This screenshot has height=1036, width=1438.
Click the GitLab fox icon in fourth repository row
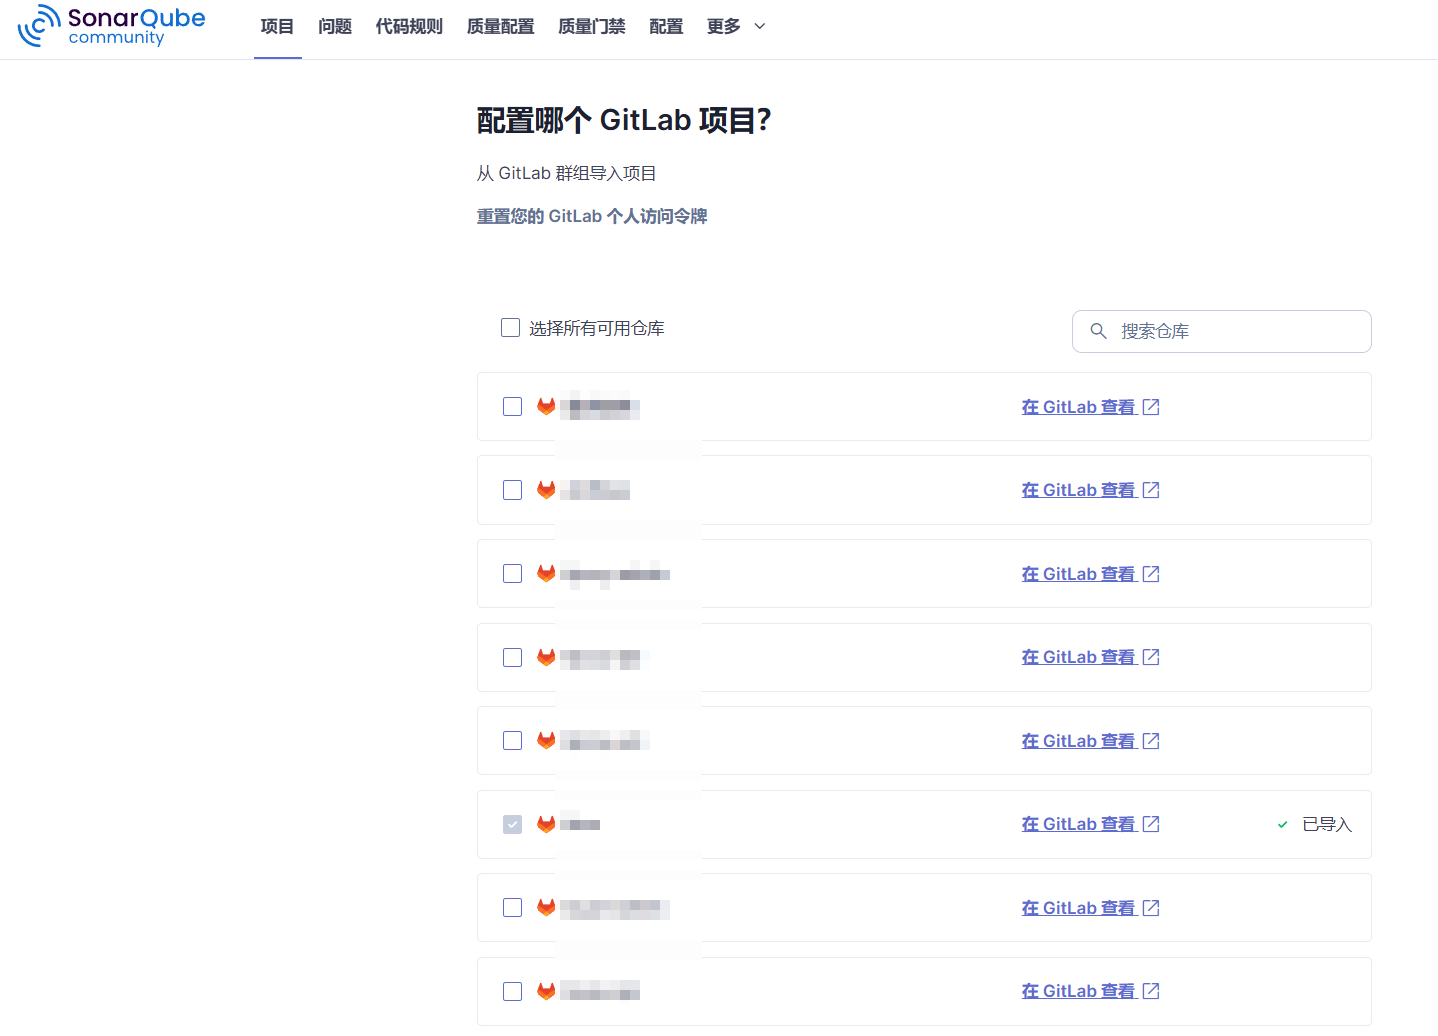pyautogui.click(x=546, y=657)
